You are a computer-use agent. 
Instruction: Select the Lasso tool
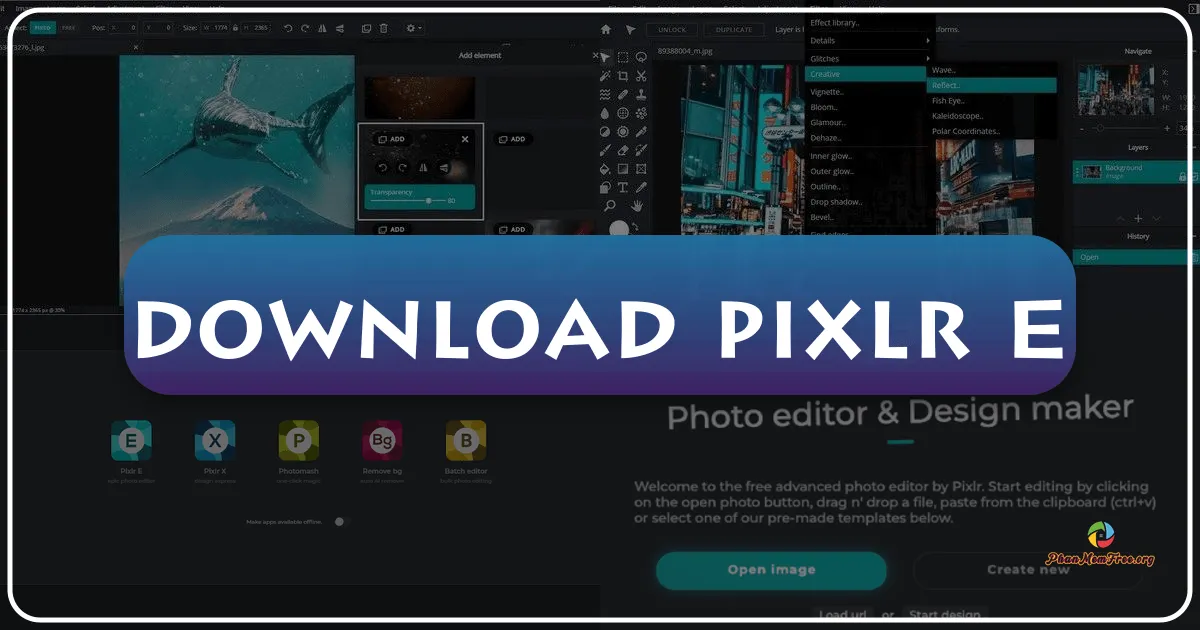[641, 58]
